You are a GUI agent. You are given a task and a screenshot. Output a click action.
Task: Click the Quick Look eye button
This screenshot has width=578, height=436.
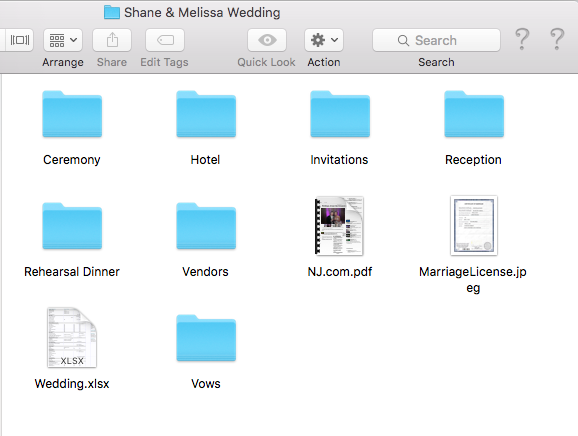[267, 40]
